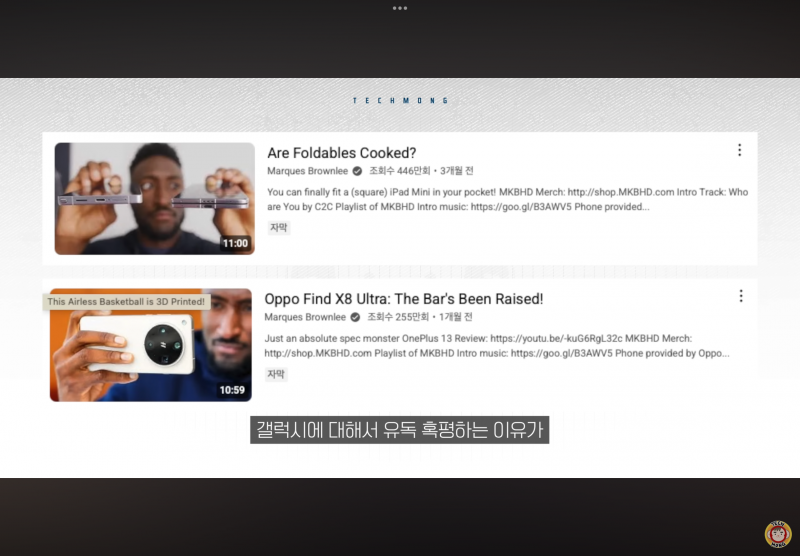Click the 10:59 duration label on thumbnail
Image resolution: width=800 pixels, height=556 pixels.
(232, 390)
